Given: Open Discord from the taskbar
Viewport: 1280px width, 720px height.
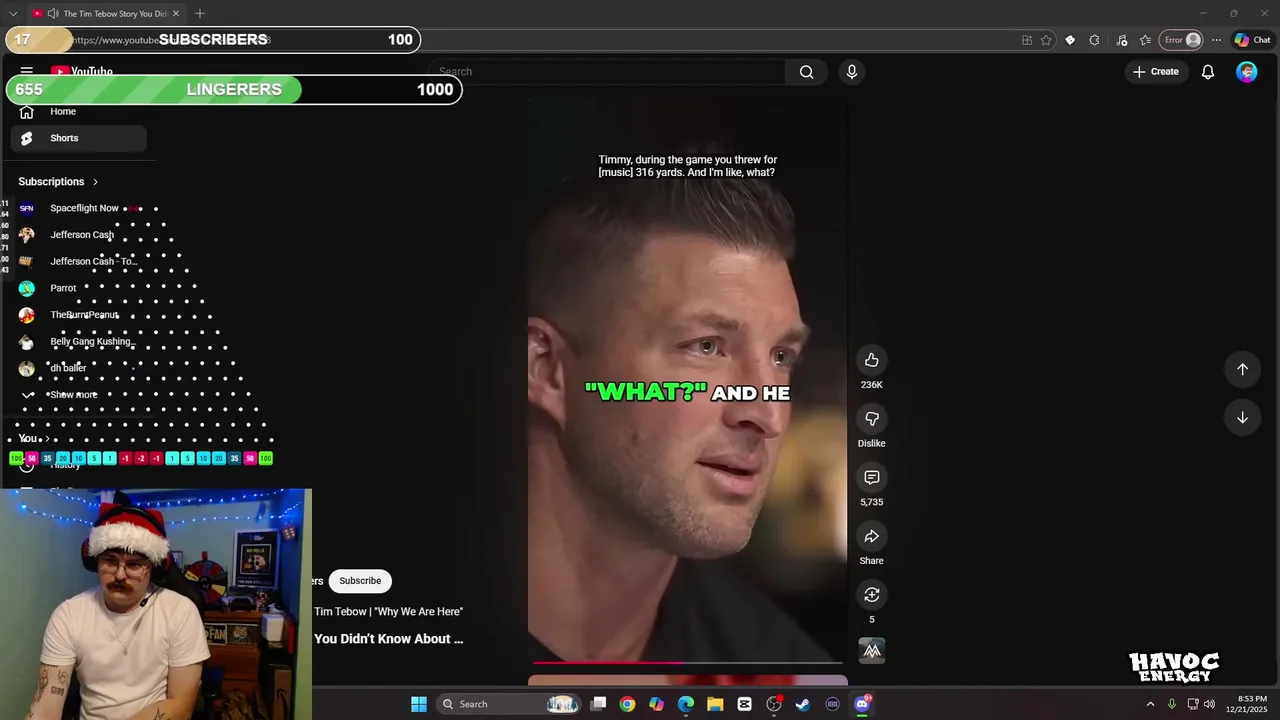Looking at the screenshot, I should [862, 704].
